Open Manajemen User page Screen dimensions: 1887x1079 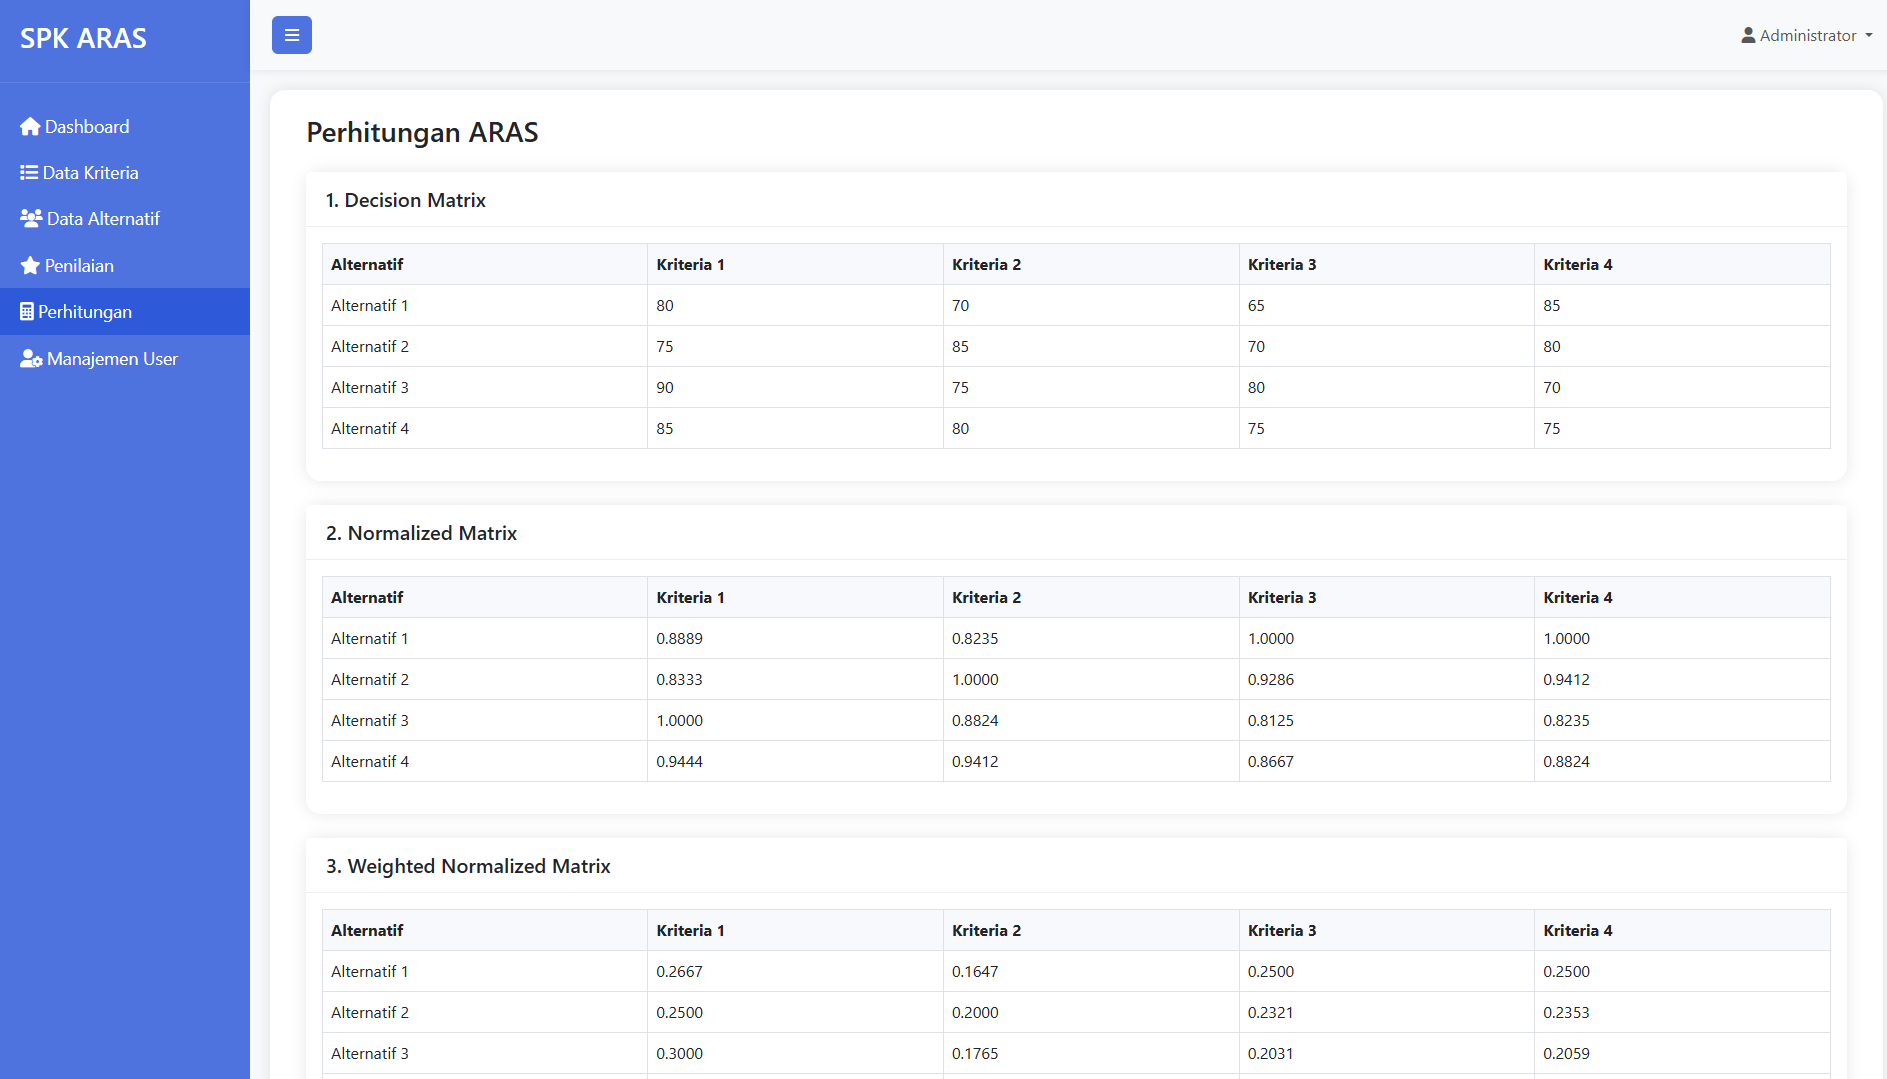point(125,359)
